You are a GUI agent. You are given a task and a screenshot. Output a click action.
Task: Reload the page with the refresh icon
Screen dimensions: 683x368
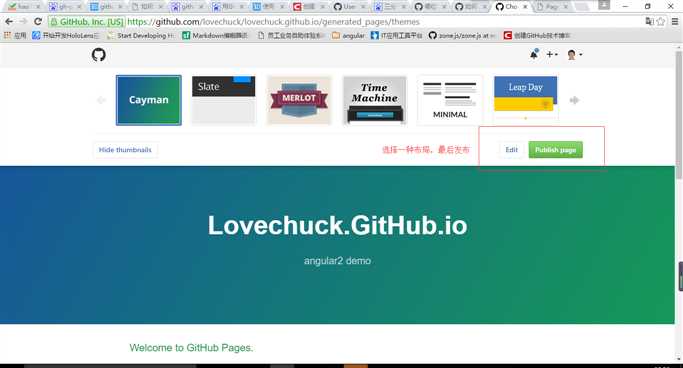click(x=38, y=21)
